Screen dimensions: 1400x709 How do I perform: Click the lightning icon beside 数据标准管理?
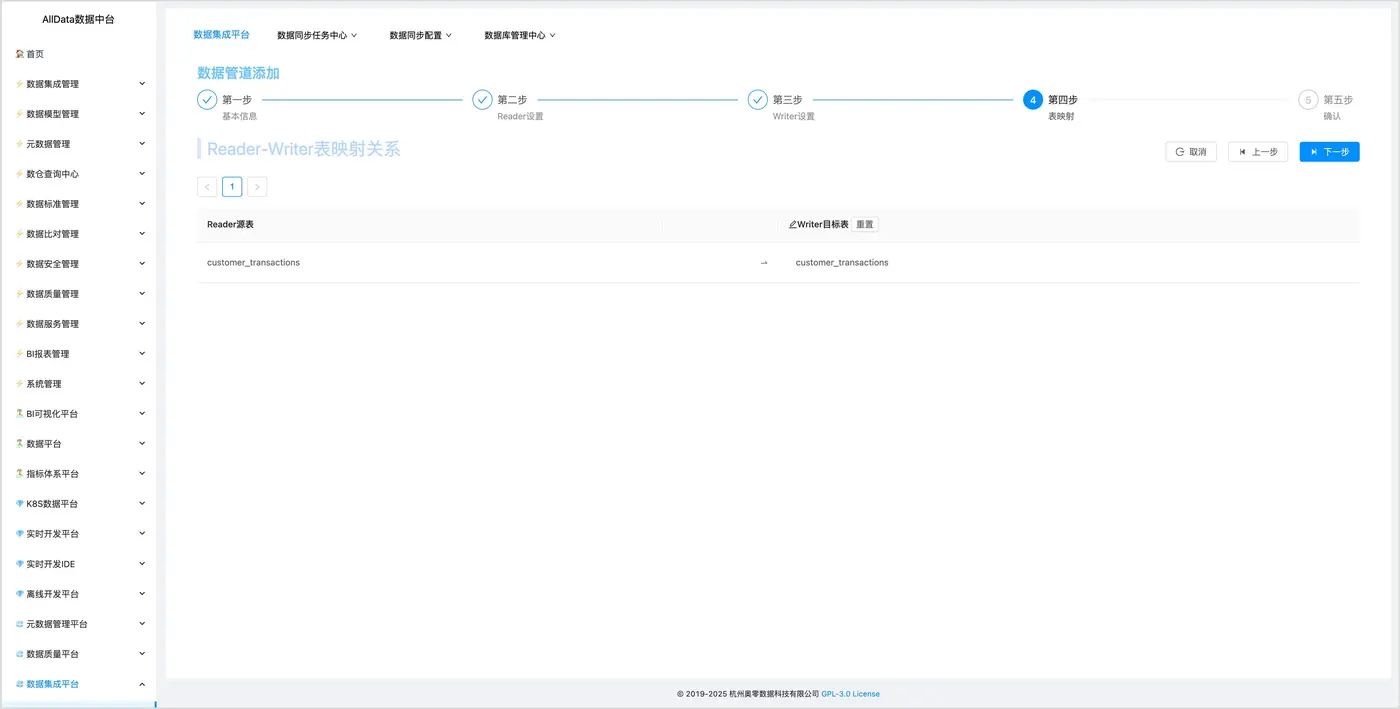point(20,204)
